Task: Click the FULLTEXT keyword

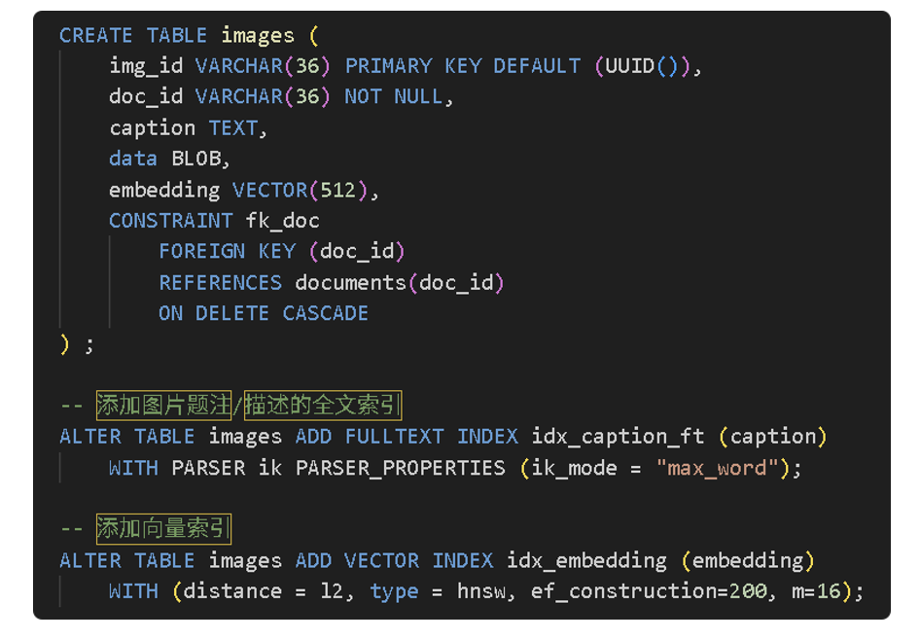Action: click(x=395, y=436)
